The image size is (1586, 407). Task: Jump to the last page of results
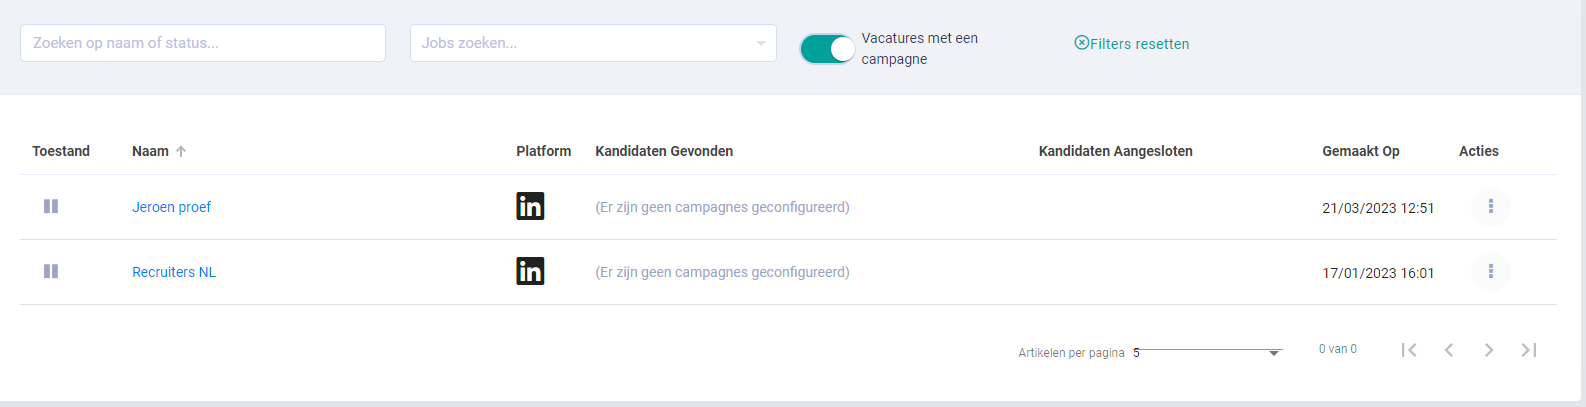coord(1529,349)
